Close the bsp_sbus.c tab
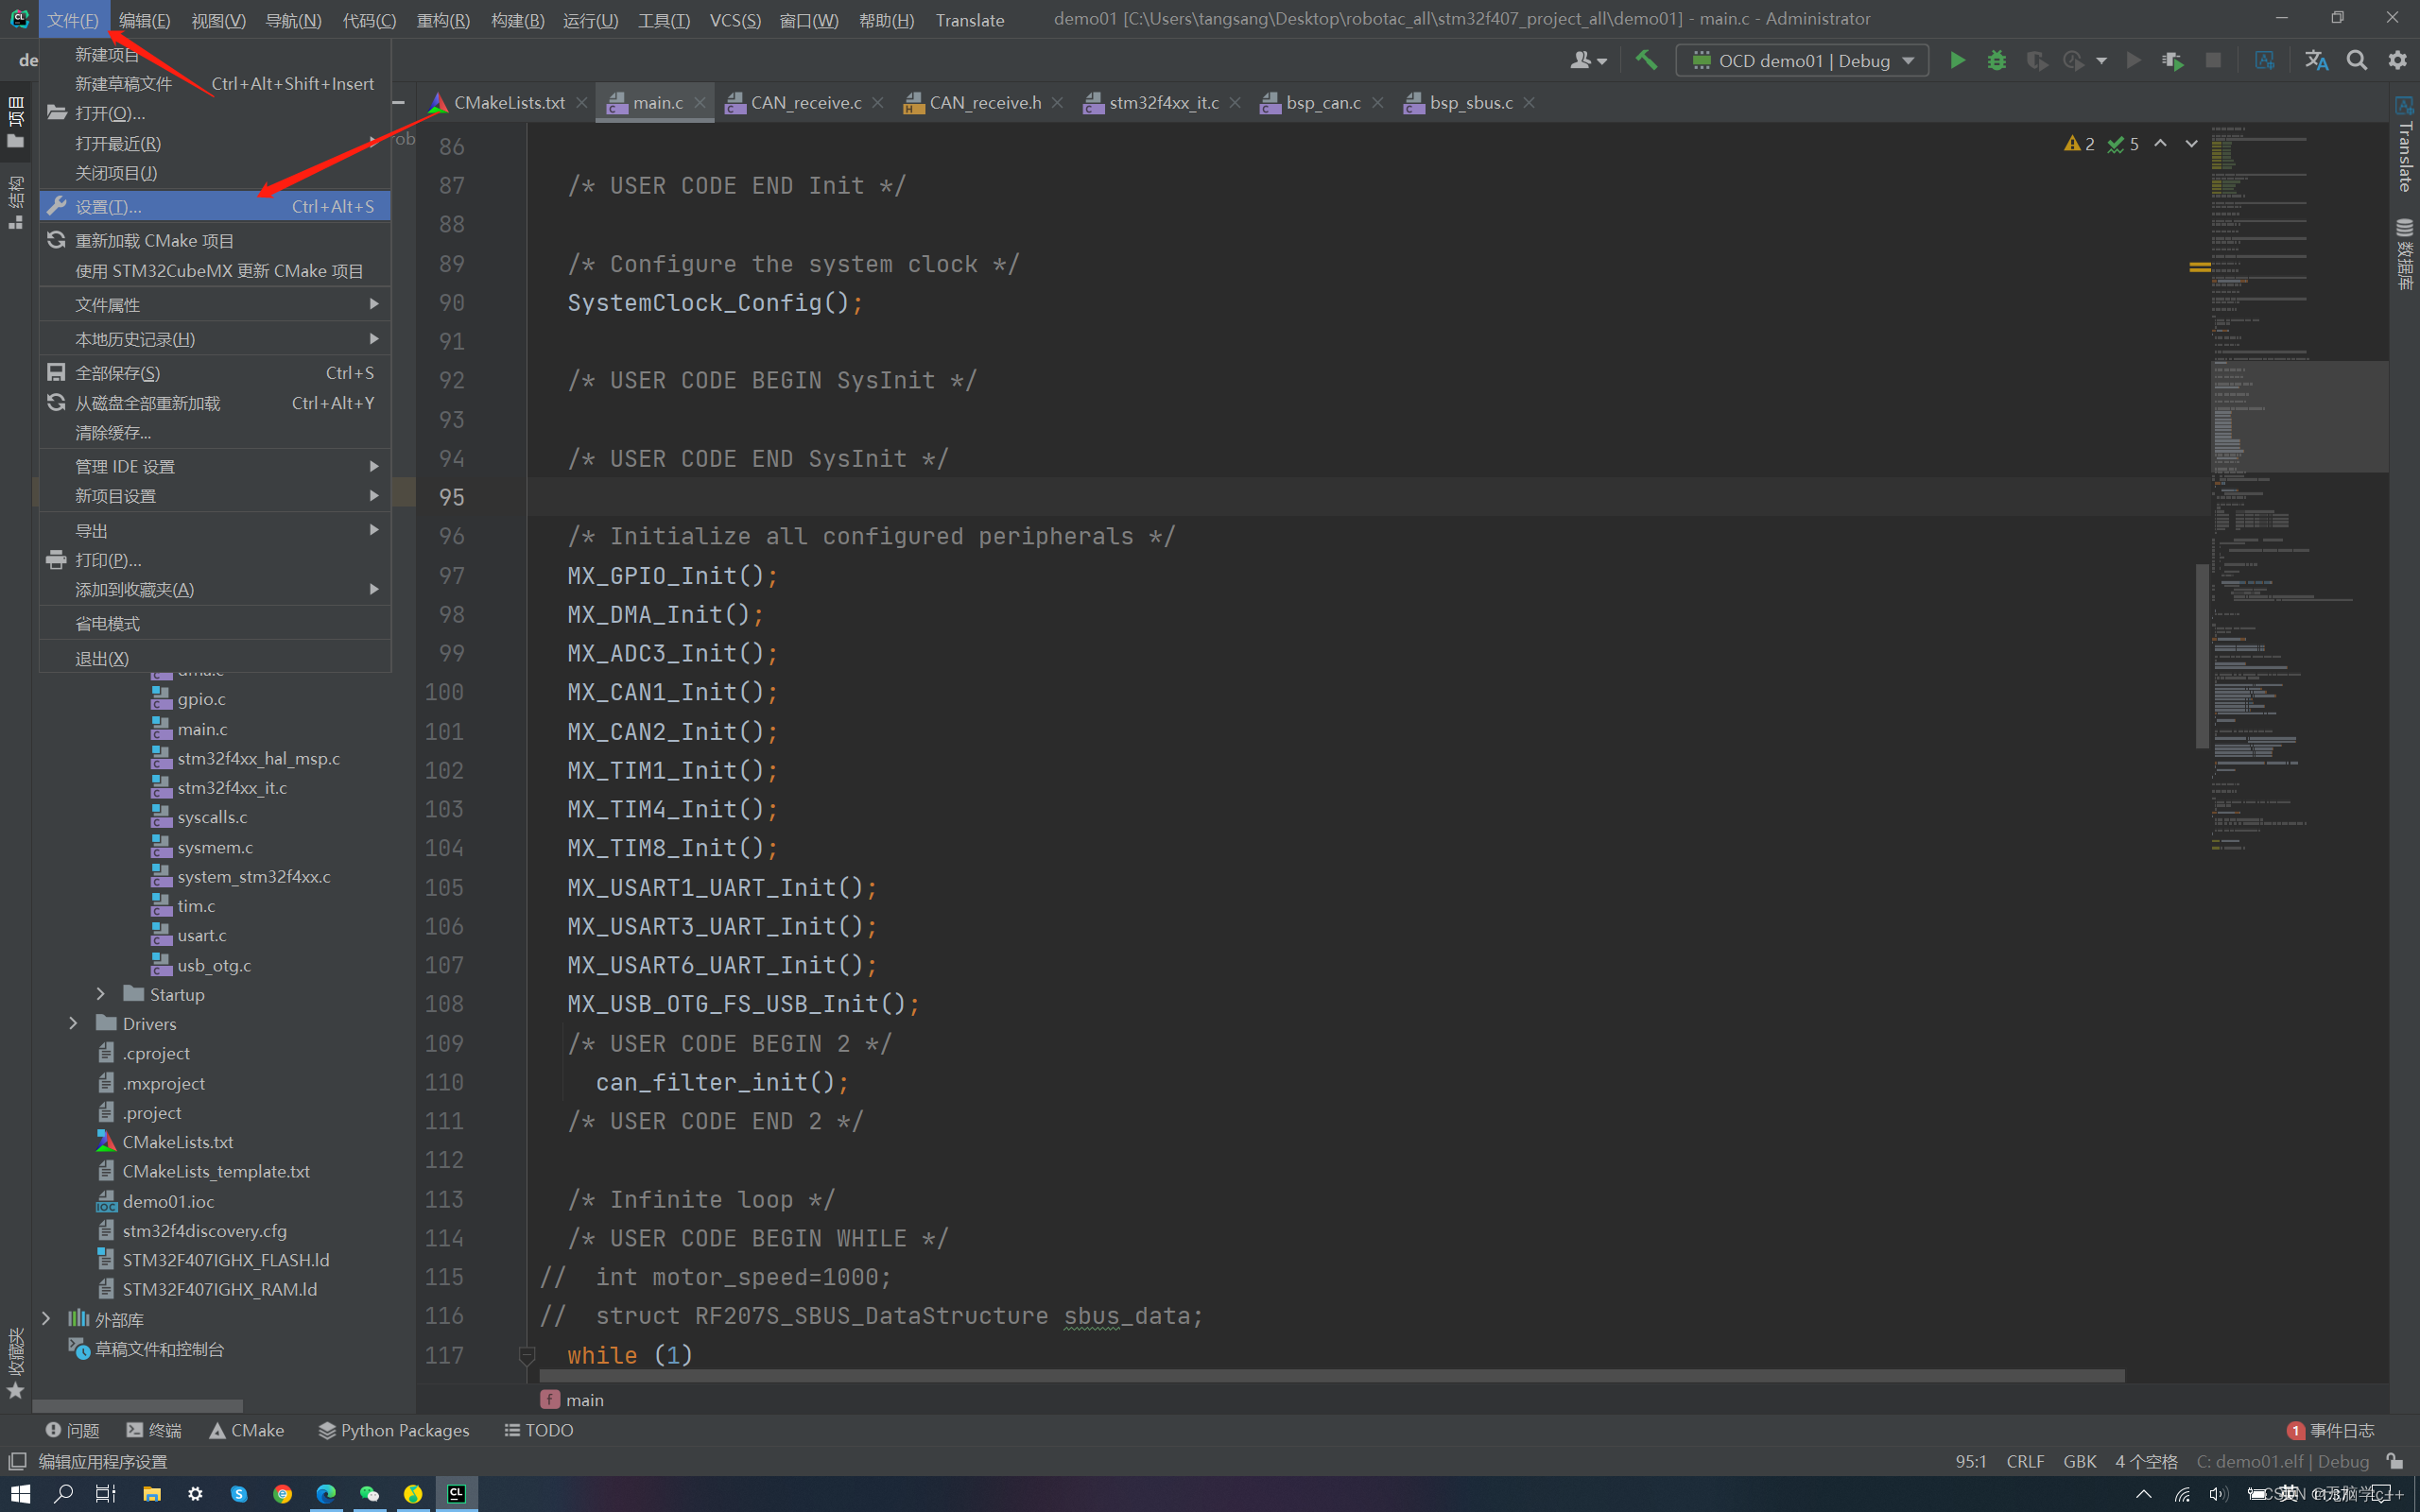The width and height of the screenshot is (2420, 1512). click(x=1528, y=102)
